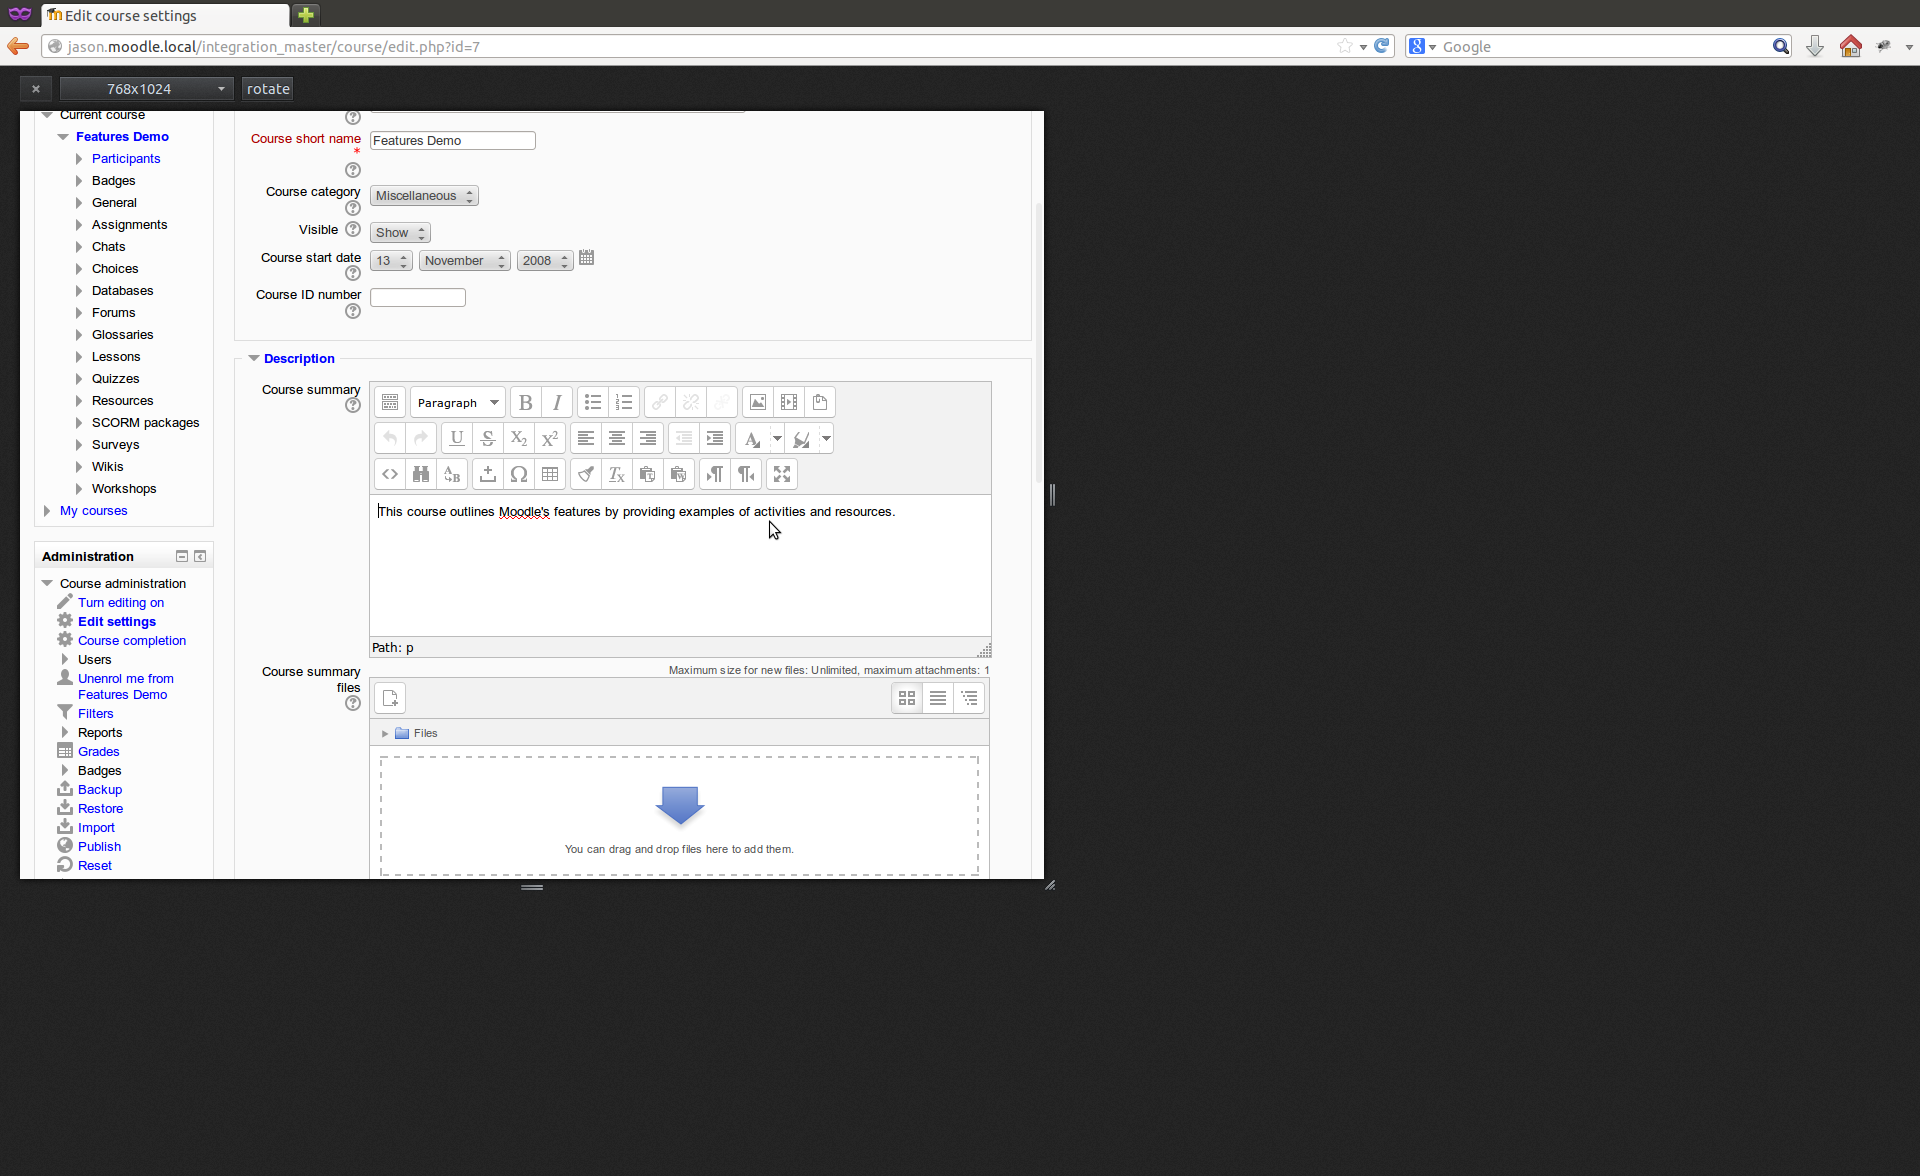Image resolution: width=1920 pixels, height=1176 pixels.
Task: Apply superscript formatting
Action: click(550, 438)
